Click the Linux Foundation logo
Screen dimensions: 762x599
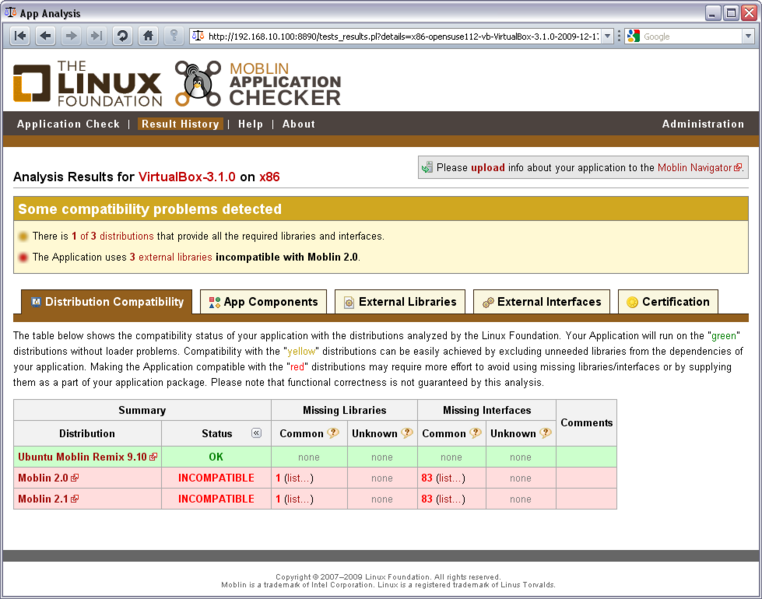coord(87,84)
